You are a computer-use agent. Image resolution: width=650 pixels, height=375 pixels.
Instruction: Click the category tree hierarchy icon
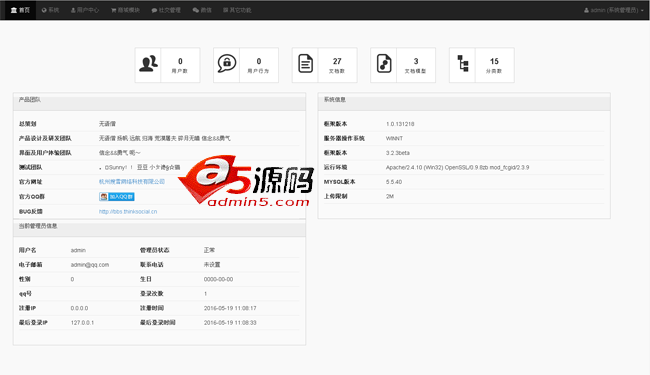(463, 63)
